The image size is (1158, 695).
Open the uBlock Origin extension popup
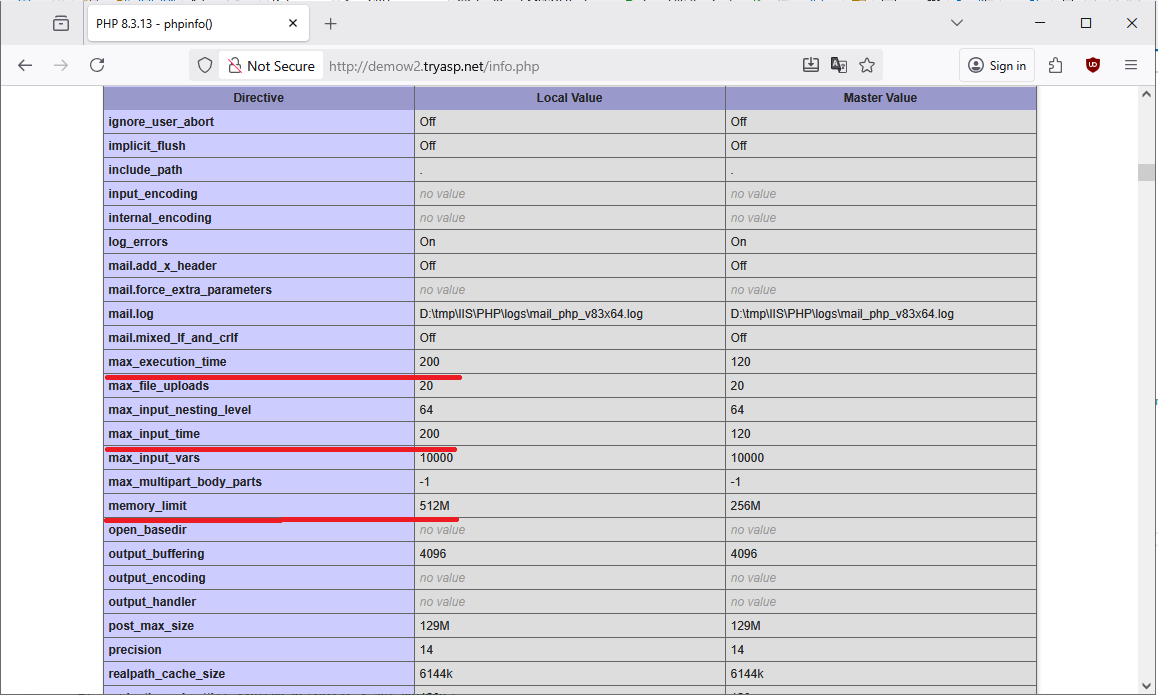pos(1093,65)
